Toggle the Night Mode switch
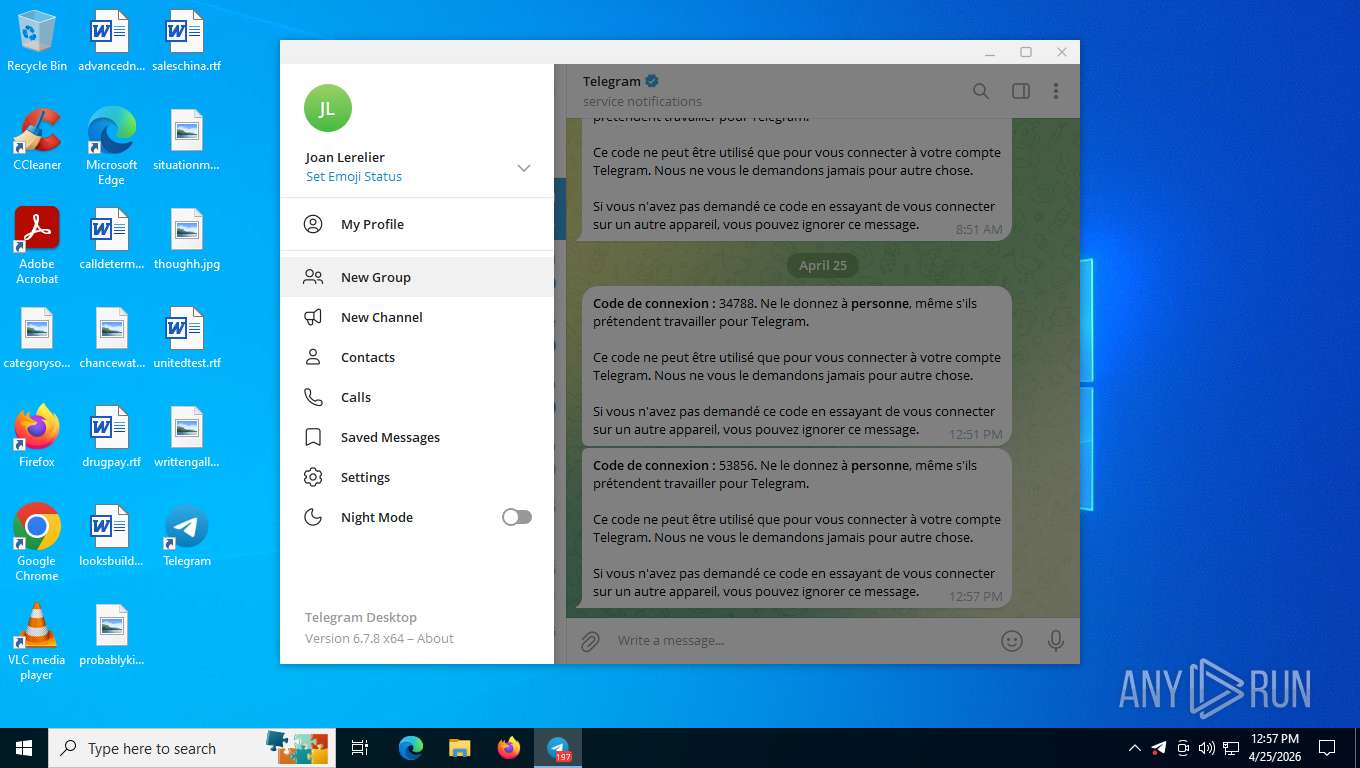The width and height of the screenshot is (1360, 768). pyautogui.click(x=517, y=517)
